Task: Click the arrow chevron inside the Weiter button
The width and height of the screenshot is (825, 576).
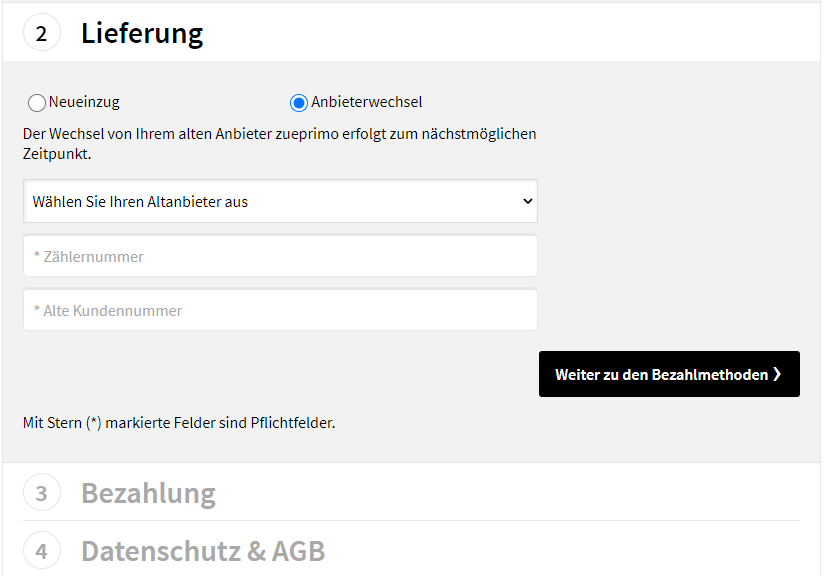Action: coord(777,374)
